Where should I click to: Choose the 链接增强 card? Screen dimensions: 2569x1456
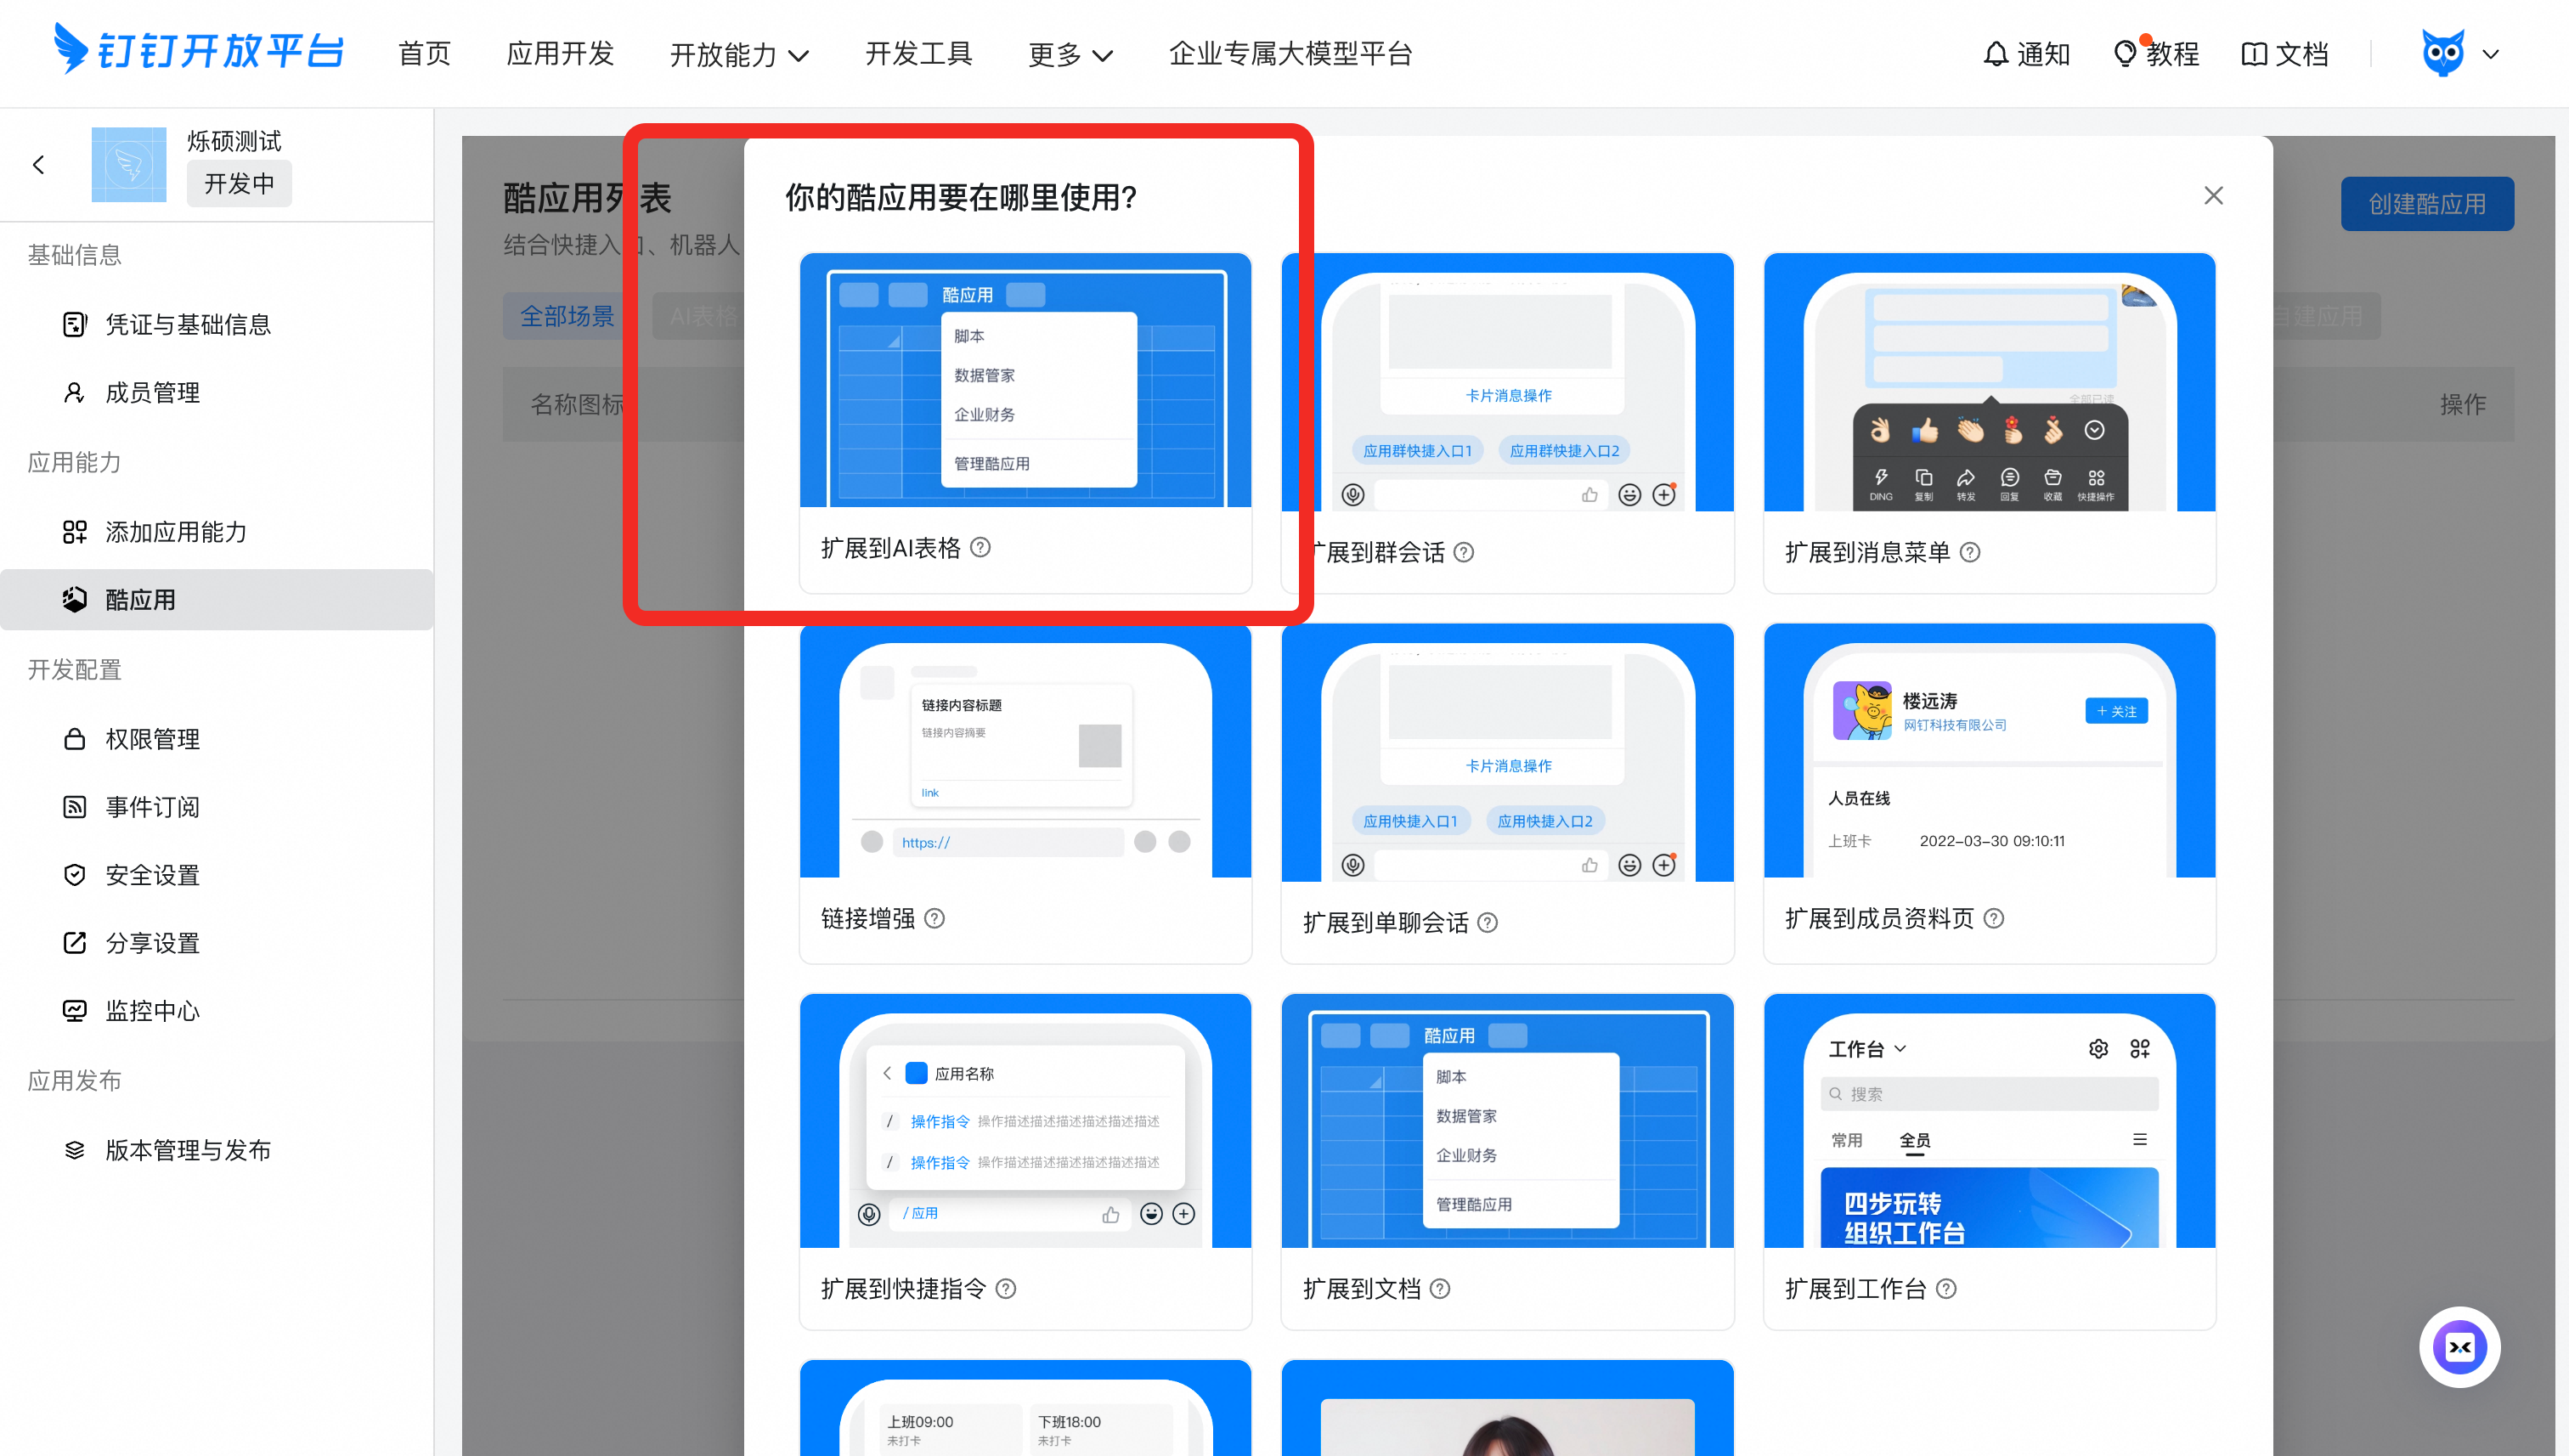pos(1025,793)
